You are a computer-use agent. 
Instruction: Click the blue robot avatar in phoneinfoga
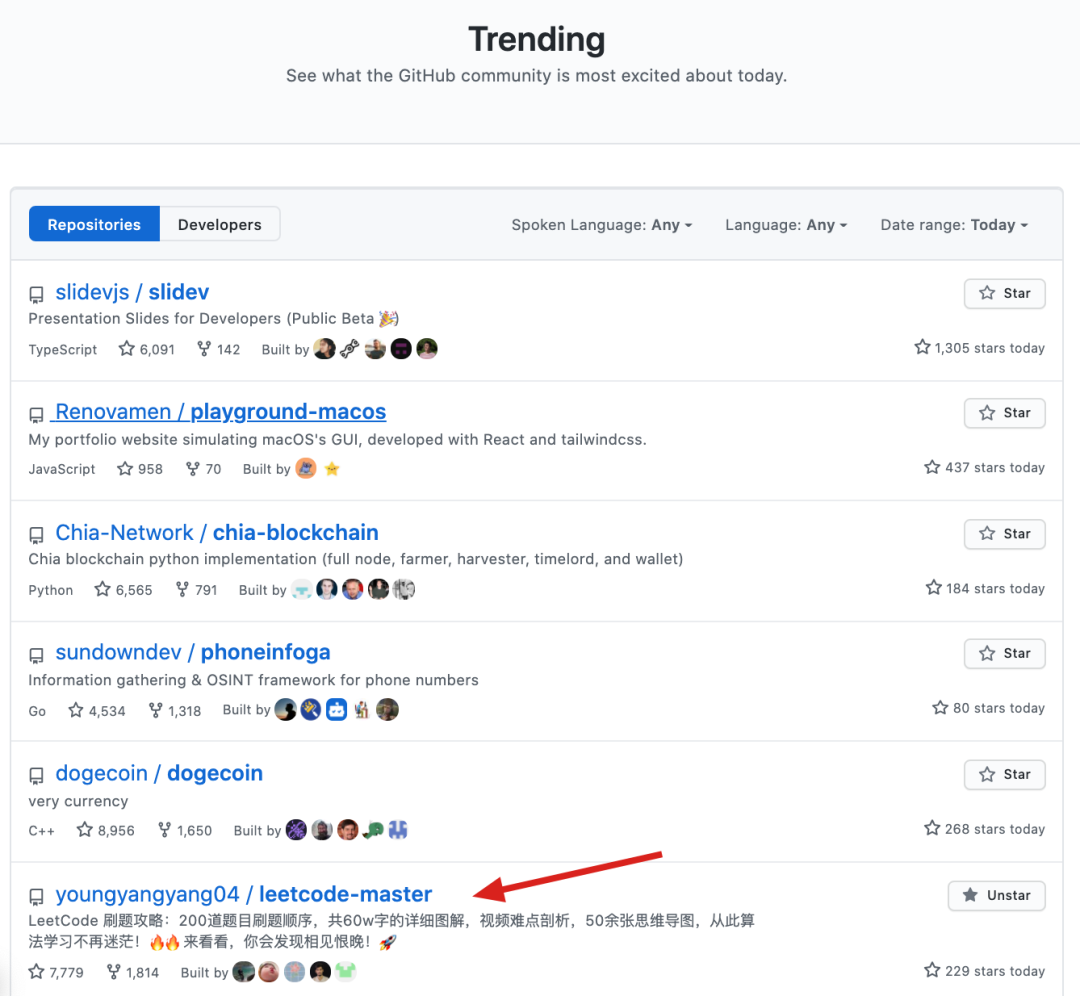pos(336,709)
